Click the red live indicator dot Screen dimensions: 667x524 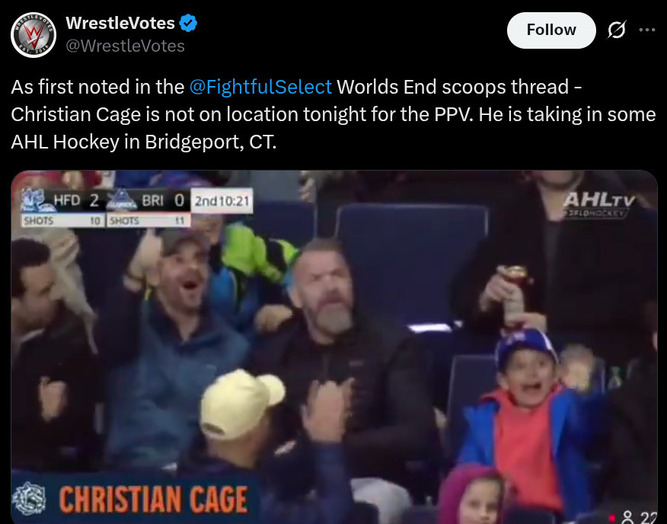(x=613, y=518)
